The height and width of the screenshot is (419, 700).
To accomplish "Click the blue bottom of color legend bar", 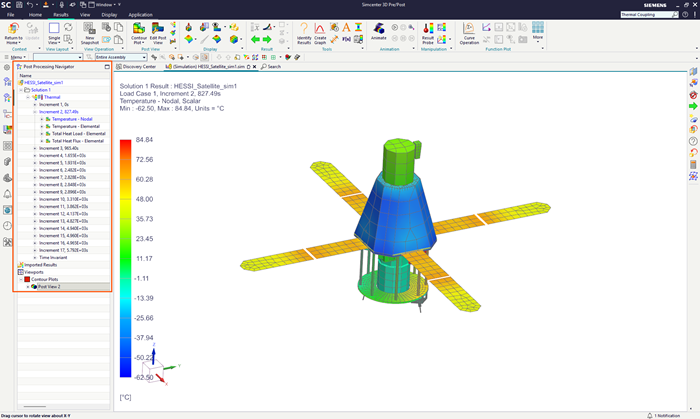I will point(125,372).
